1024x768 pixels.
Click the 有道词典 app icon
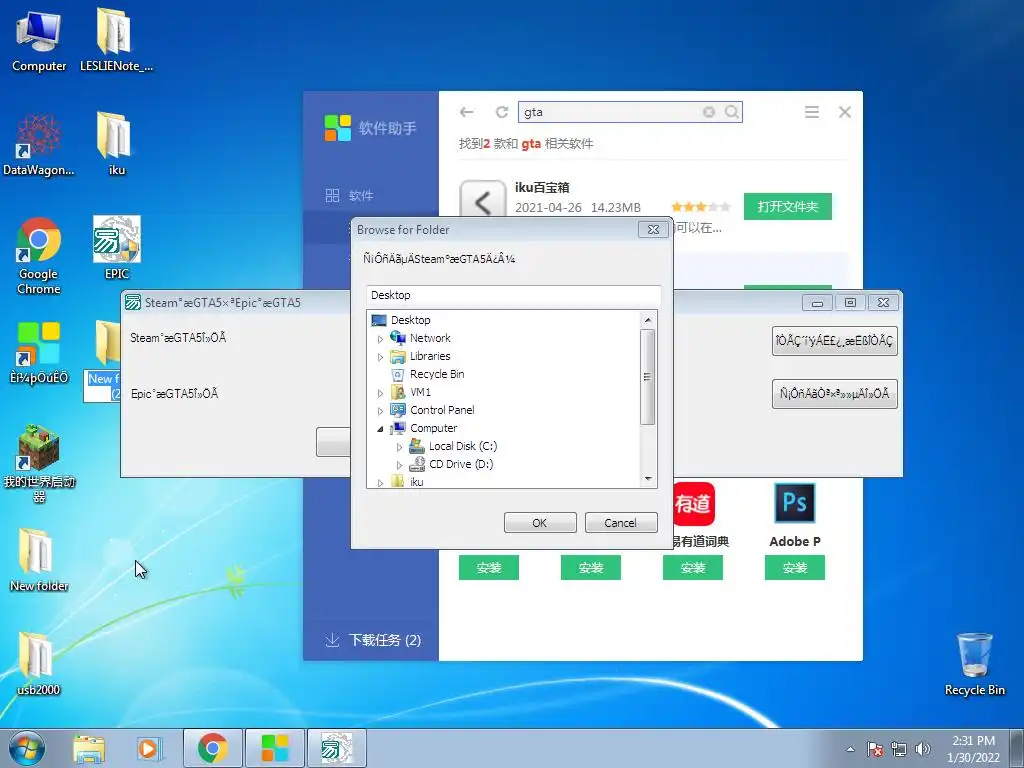[694, 503]
